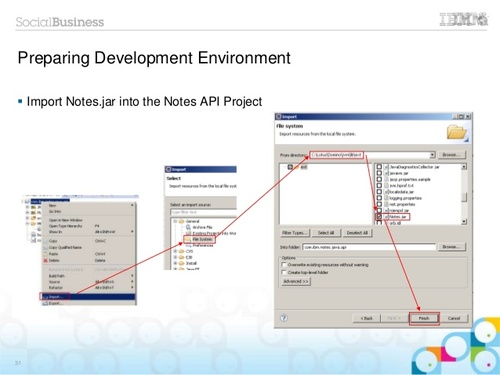This screenshot has width=500, height=375.
Task: Click the Notes.jar file icon
Action: 387,217
